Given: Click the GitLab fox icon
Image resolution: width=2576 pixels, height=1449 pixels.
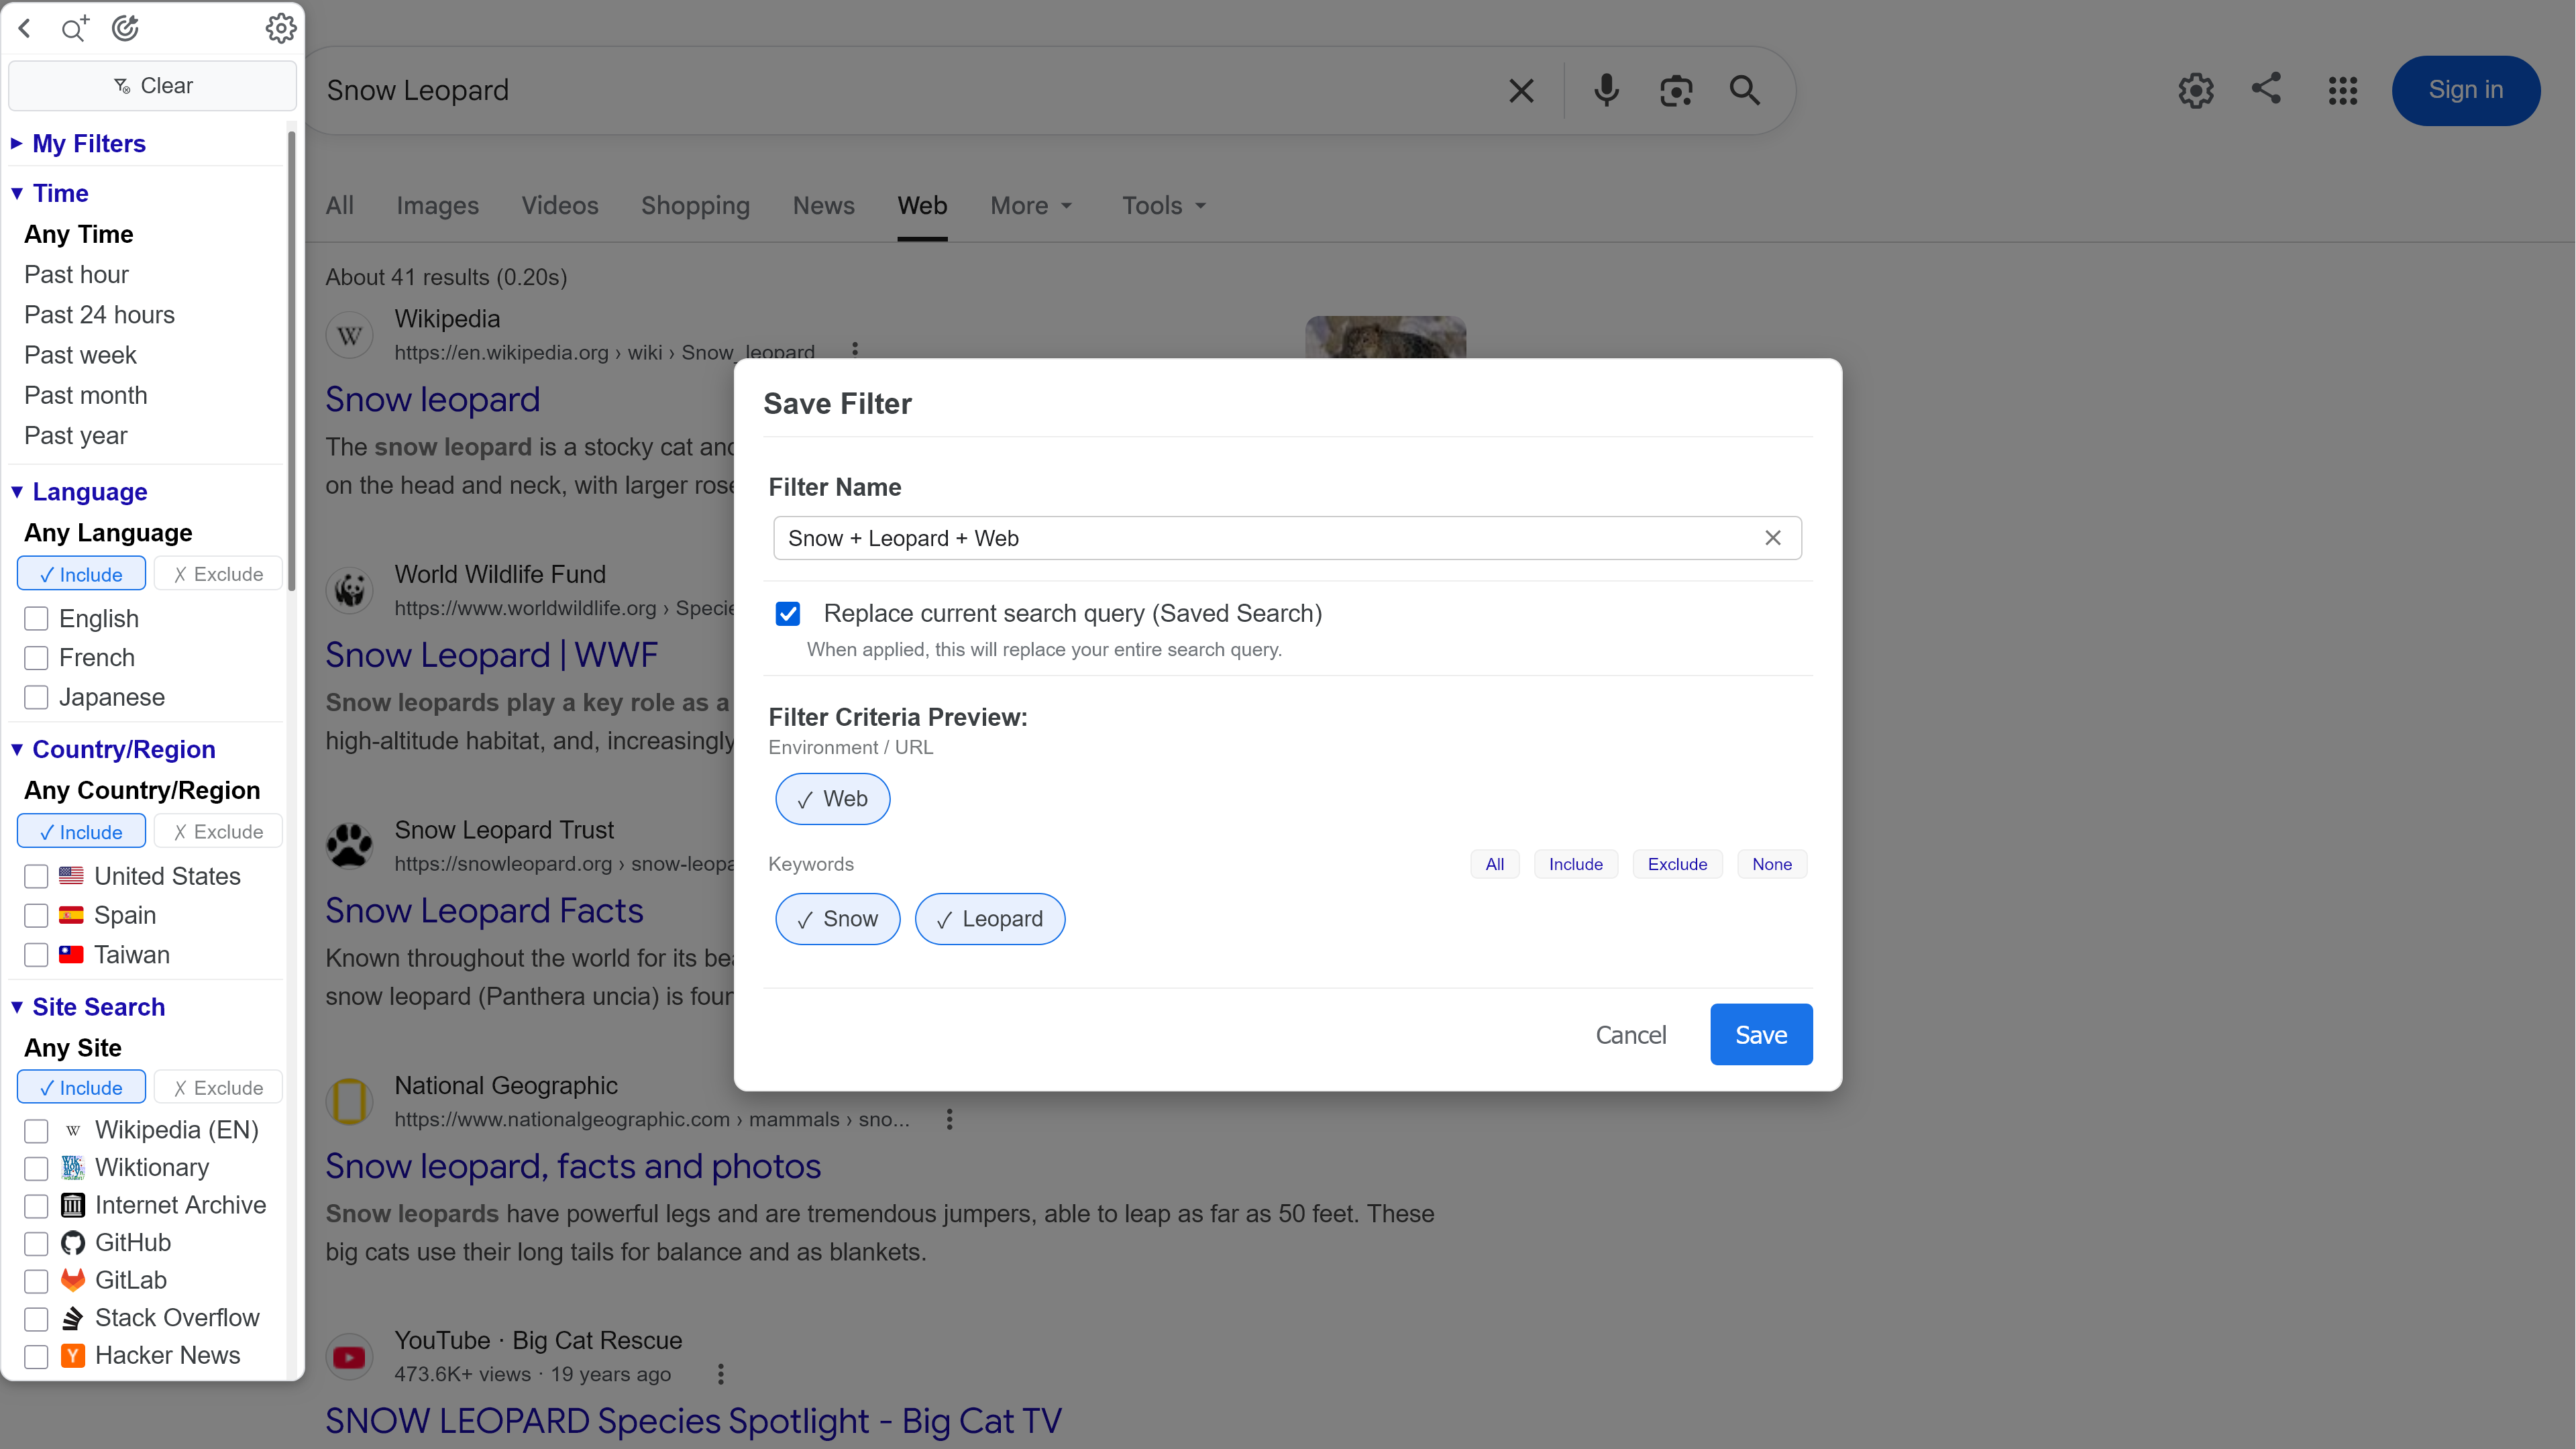Looking at the screenshot, I should click(73, 1280).
